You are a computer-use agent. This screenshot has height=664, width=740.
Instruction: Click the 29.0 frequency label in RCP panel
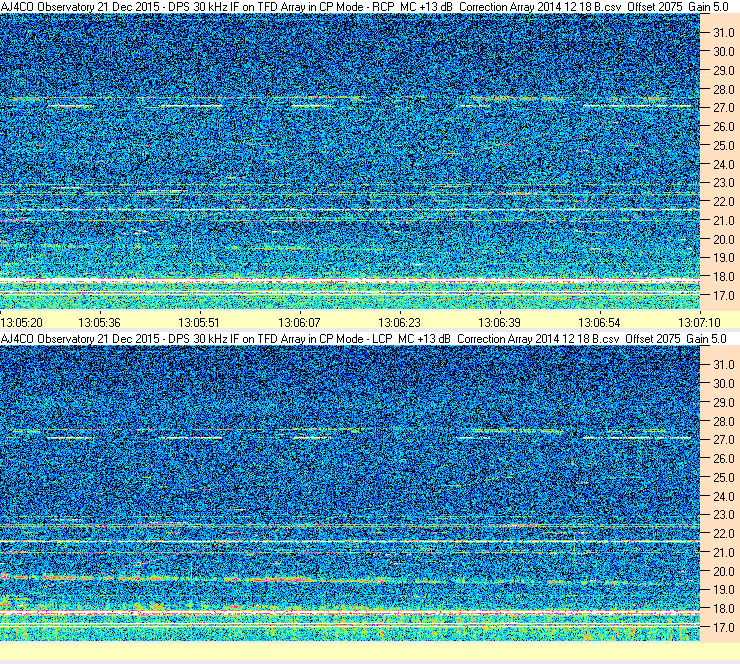tap(723, 71)
